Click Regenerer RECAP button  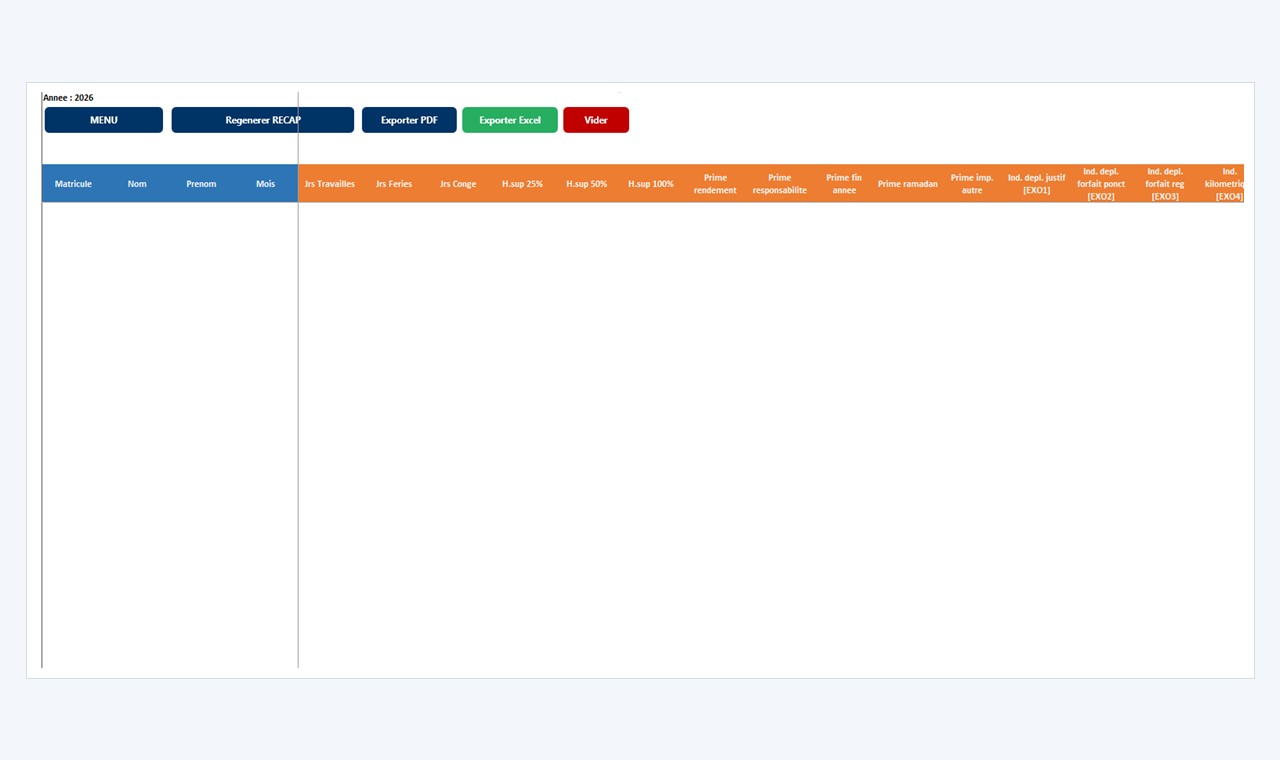tap(263, 120)
